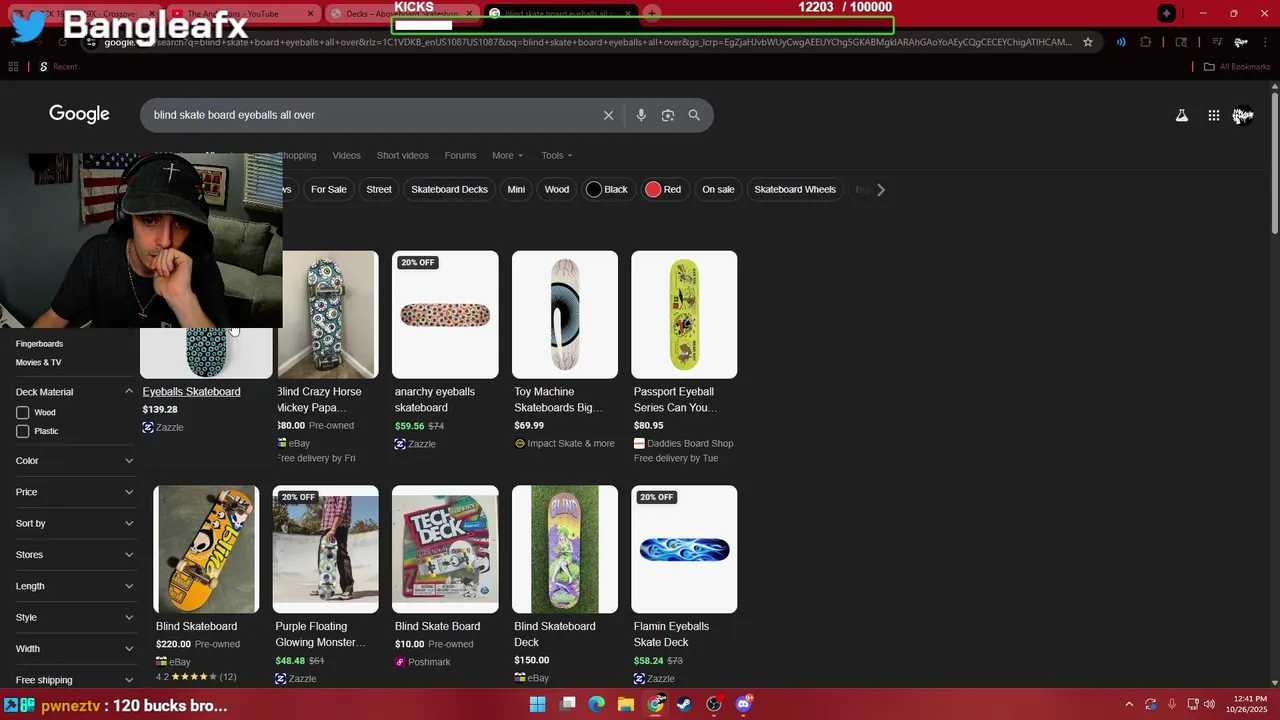Open the Toy Machine skateboard thumbnail
Image resolution: width=1280 pixels, height=720 pixels.
click(x=565, y=315)
